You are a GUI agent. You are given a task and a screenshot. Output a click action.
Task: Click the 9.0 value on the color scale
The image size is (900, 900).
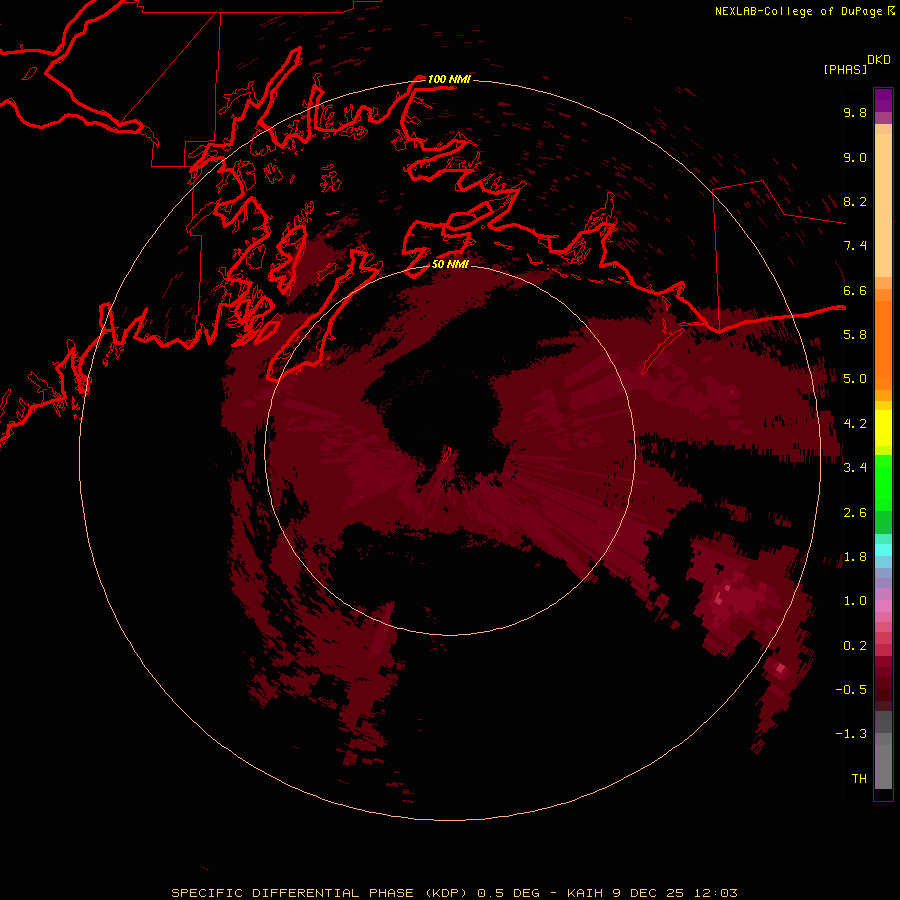[x=855, y=157]
